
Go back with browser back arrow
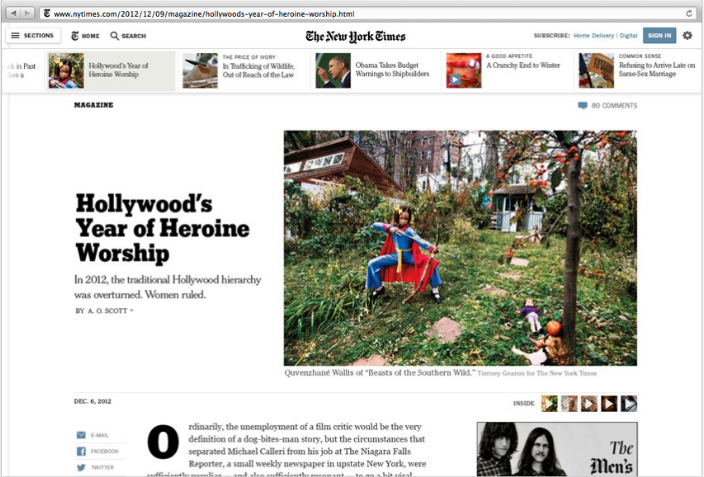point(13,13)
